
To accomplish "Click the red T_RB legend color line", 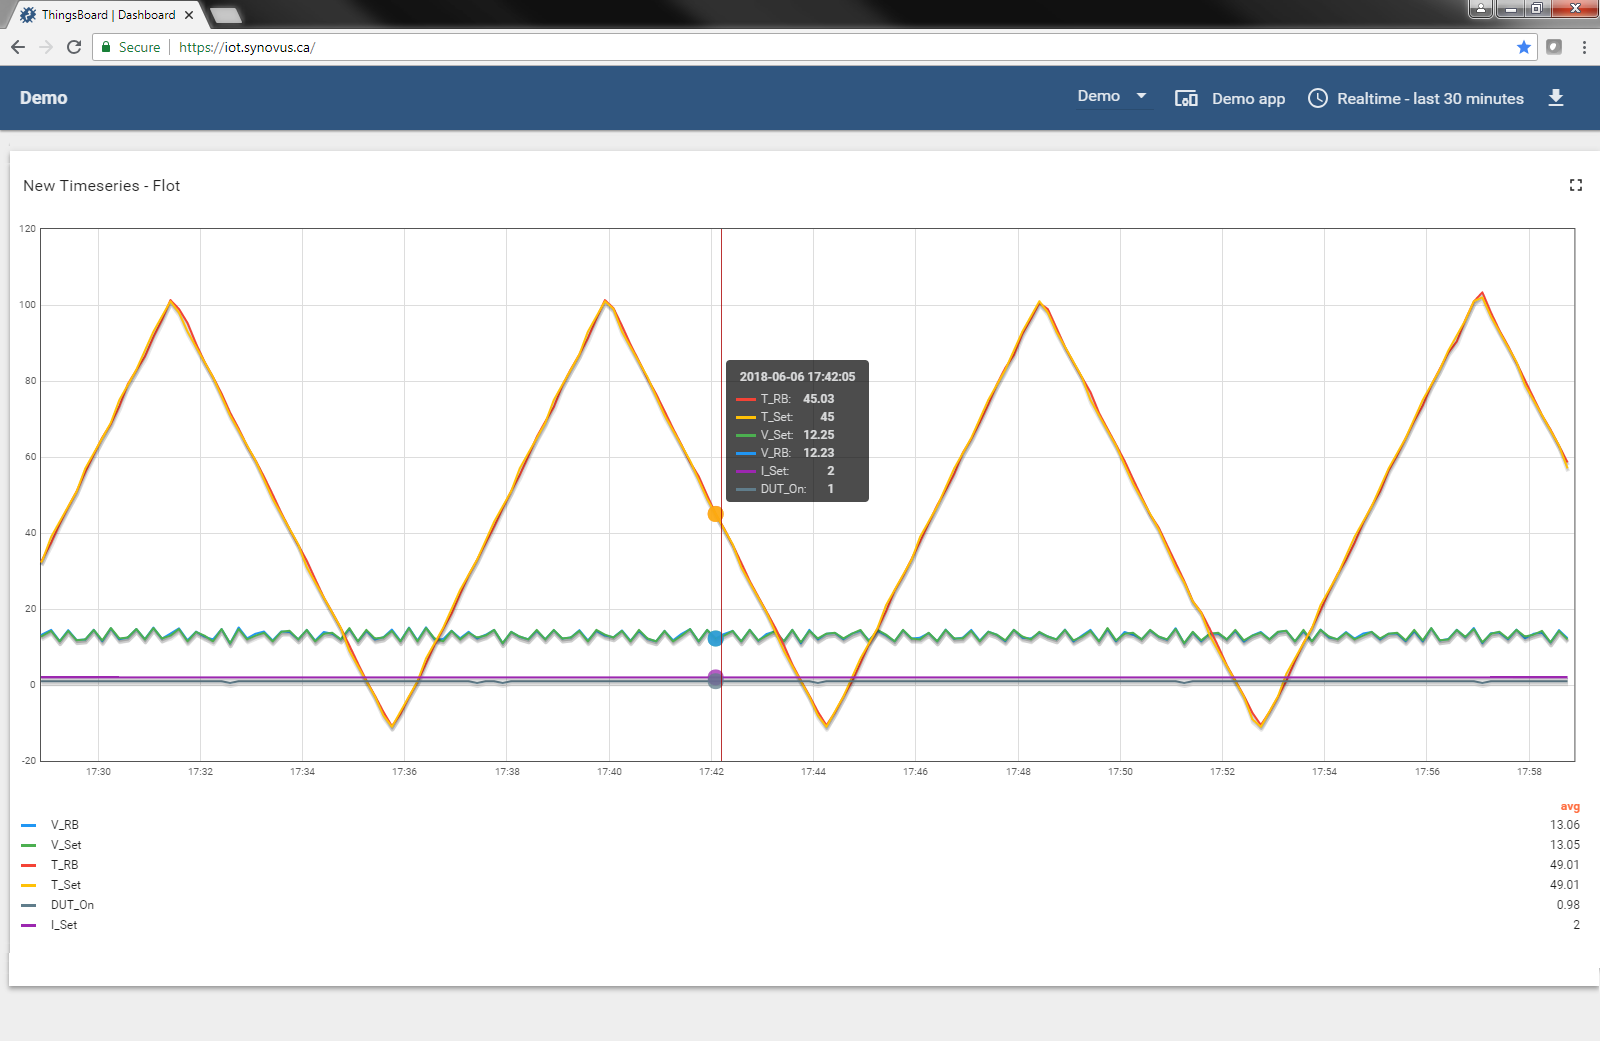I will point(29,865).
